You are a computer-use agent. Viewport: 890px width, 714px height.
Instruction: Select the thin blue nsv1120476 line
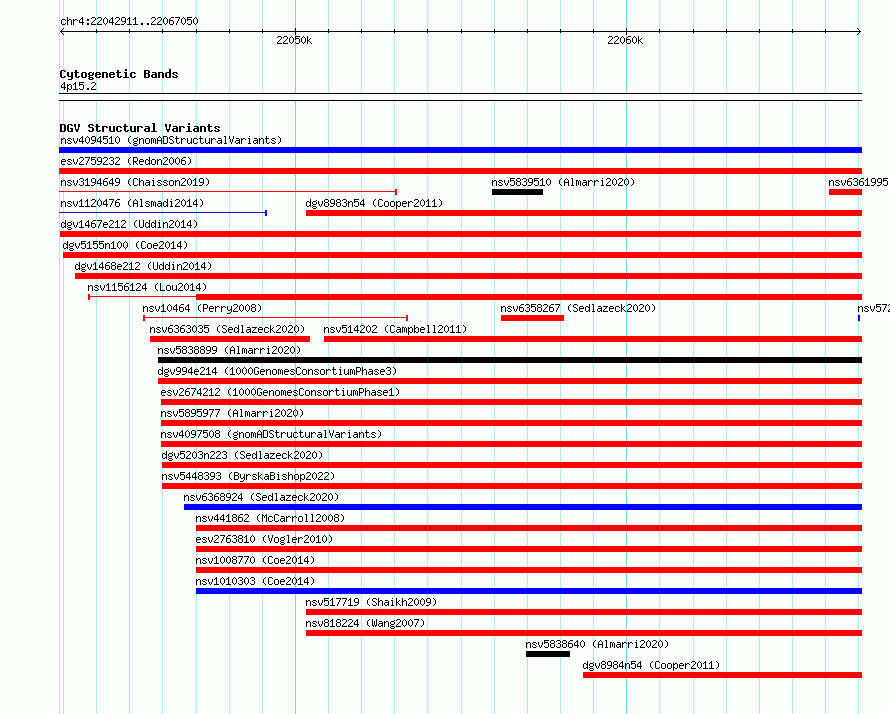(x=163, y=213)
